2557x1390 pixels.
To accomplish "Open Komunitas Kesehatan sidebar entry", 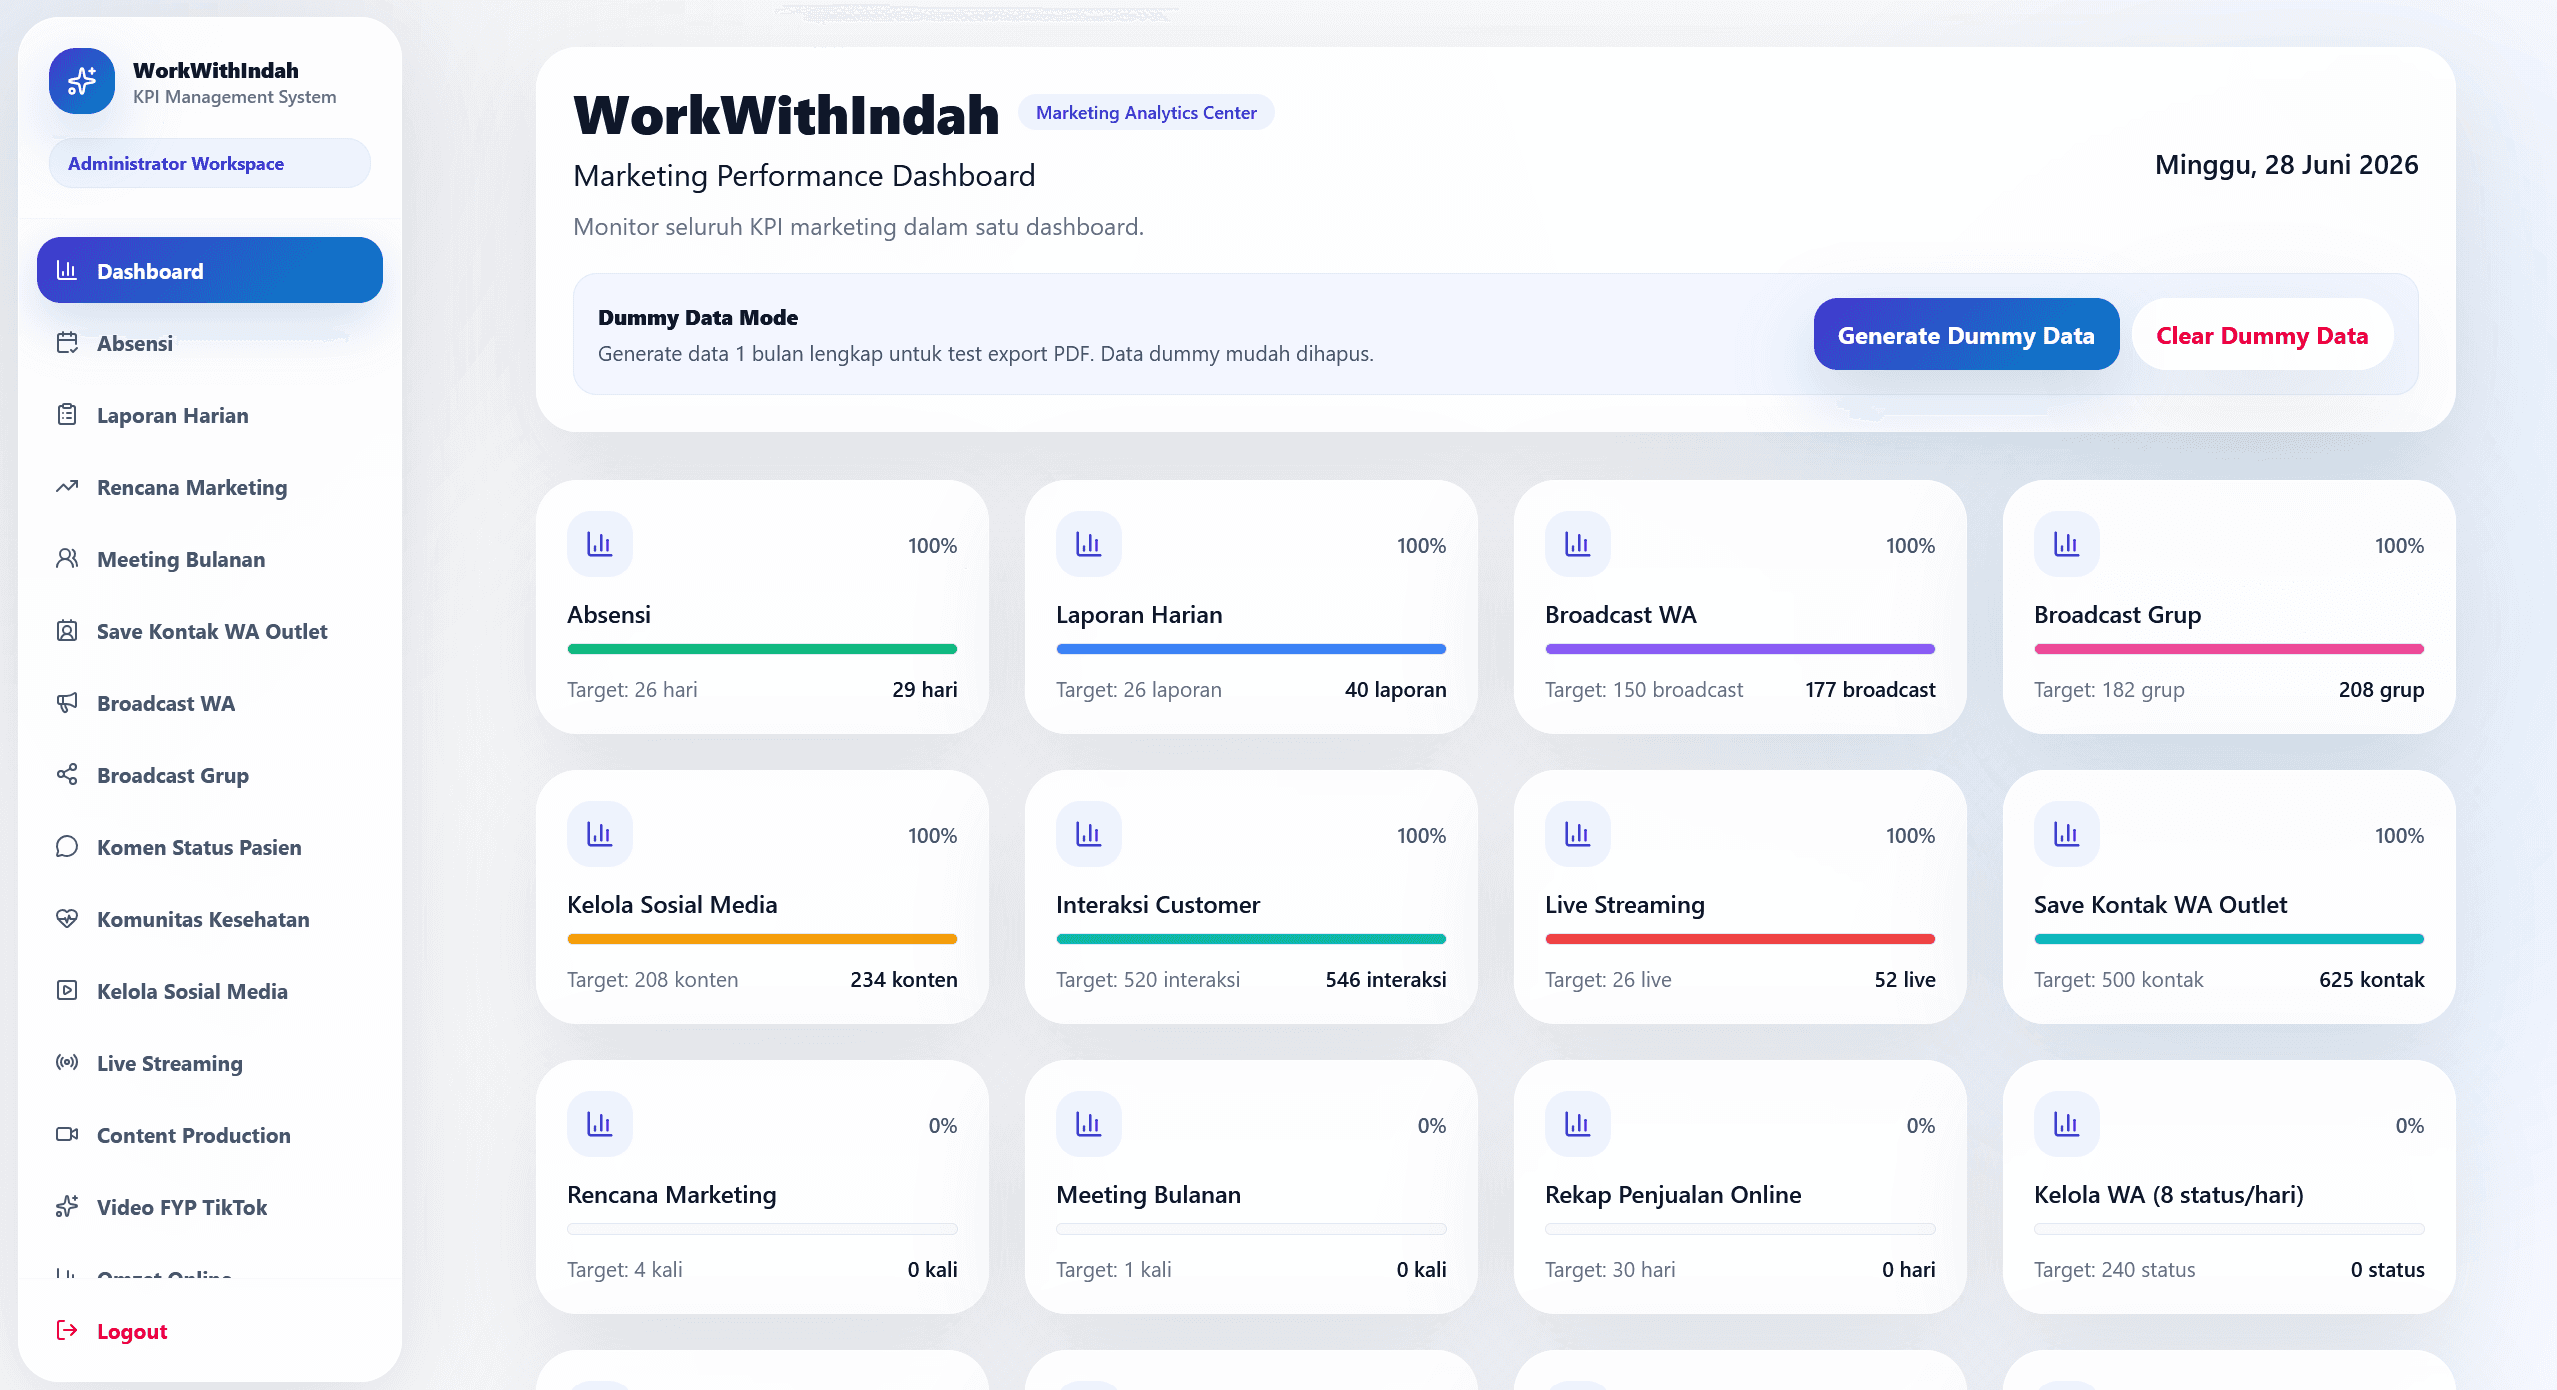I will click(x=210, y=919).
